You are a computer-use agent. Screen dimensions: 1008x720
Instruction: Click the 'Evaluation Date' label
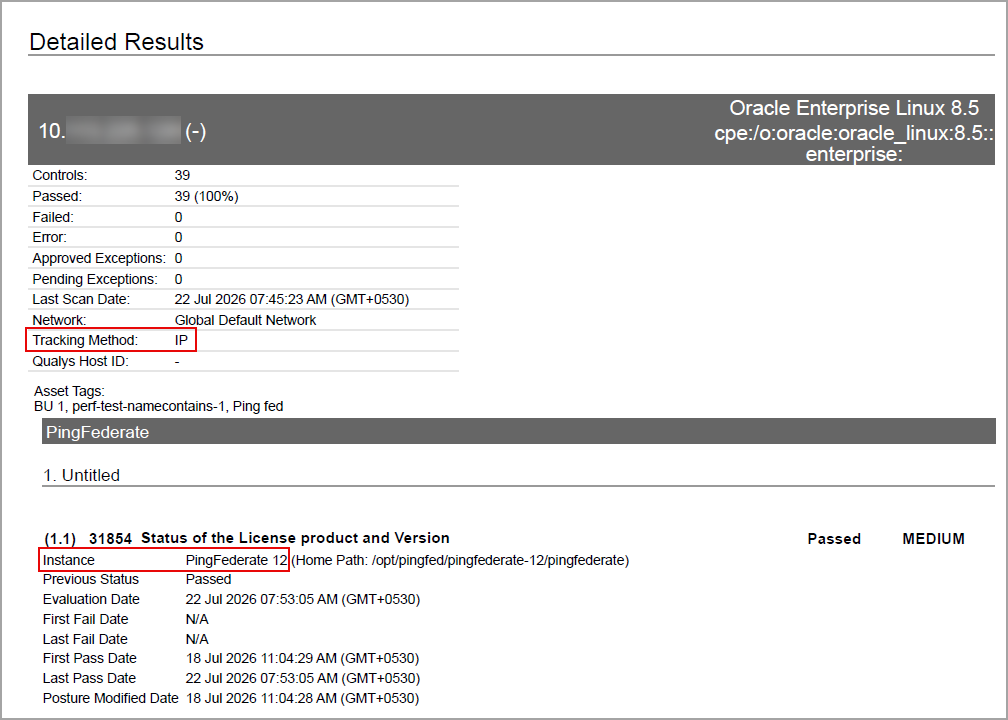tap(91, 599)
